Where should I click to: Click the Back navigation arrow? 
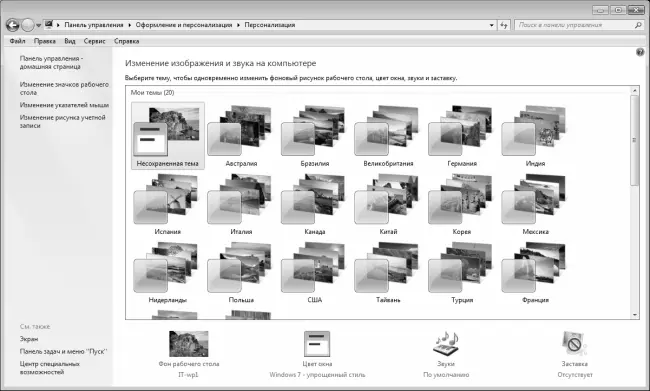coord(12,25)
